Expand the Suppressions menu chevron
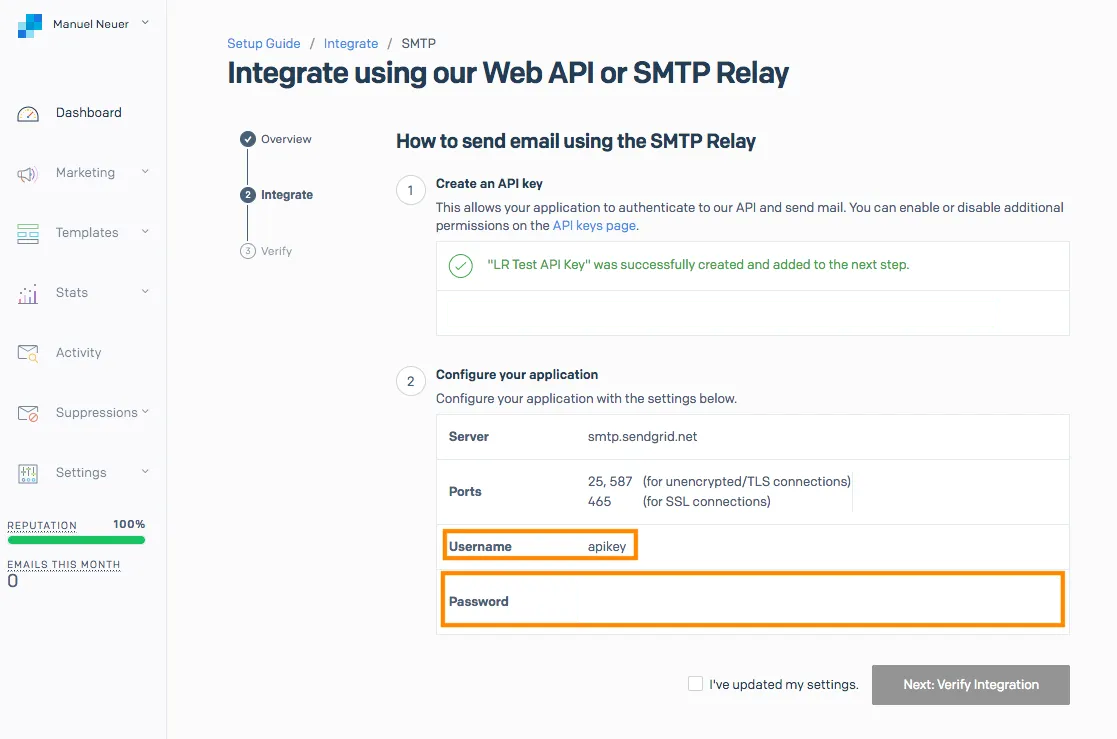Screen dimensions: 1117x739 (x=145, y=411)
